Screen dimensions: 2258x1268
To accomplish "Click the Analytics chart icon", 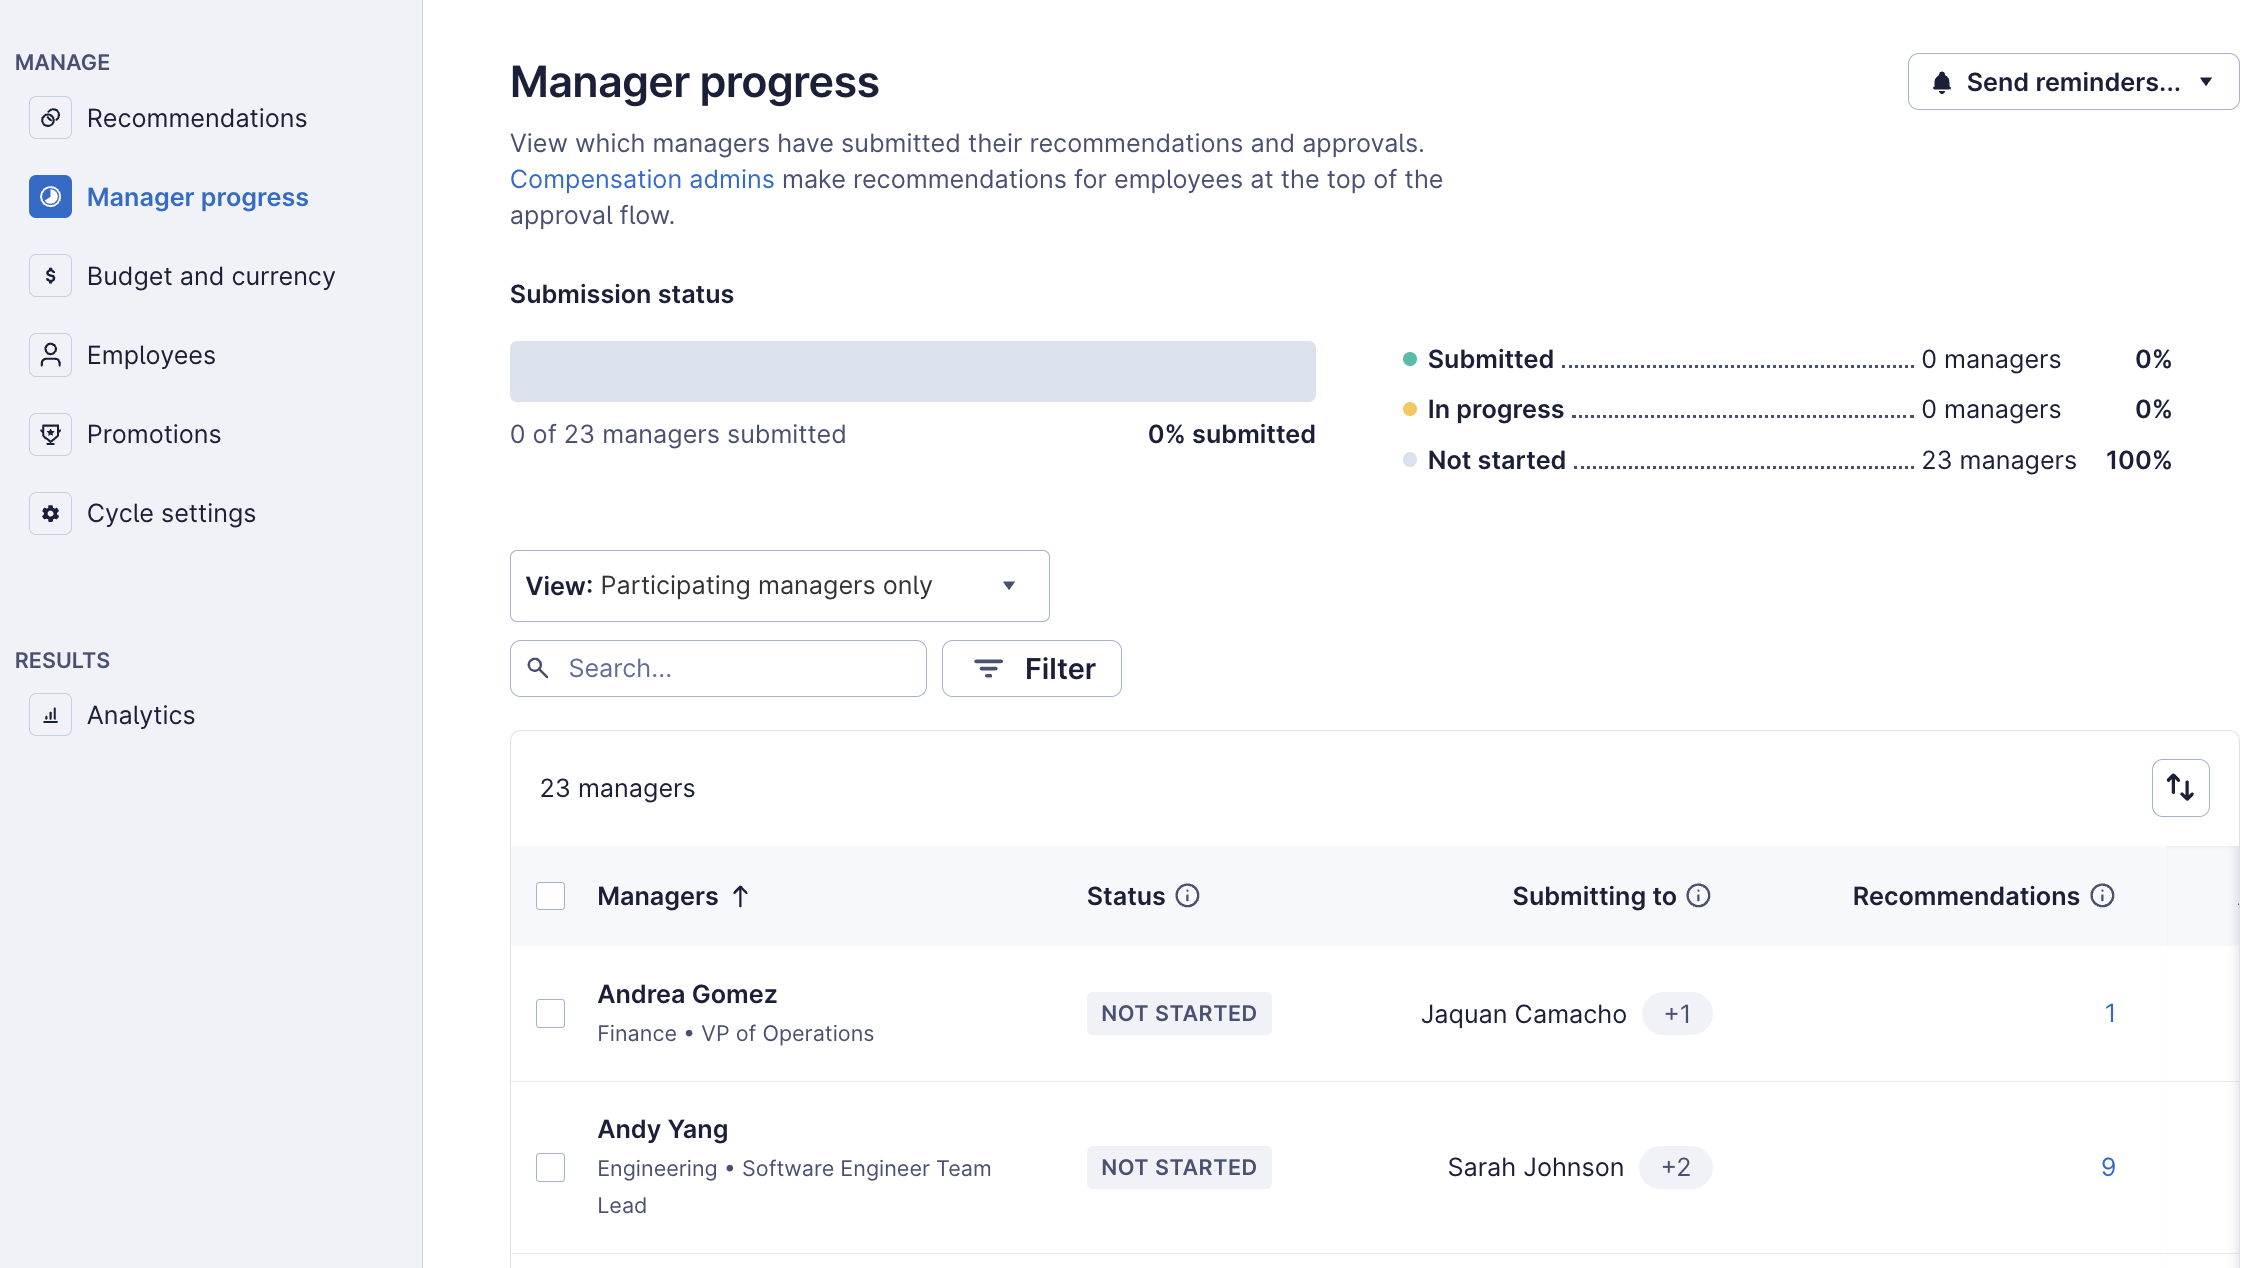I will coord(50,715).
